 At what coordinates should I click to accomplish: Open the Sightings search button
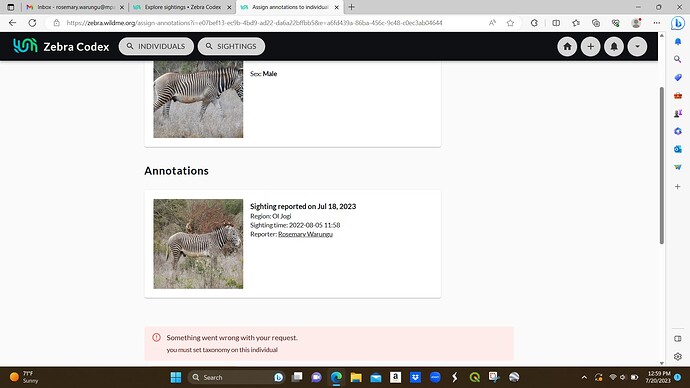pyautogui.click(x=231, y=46)
